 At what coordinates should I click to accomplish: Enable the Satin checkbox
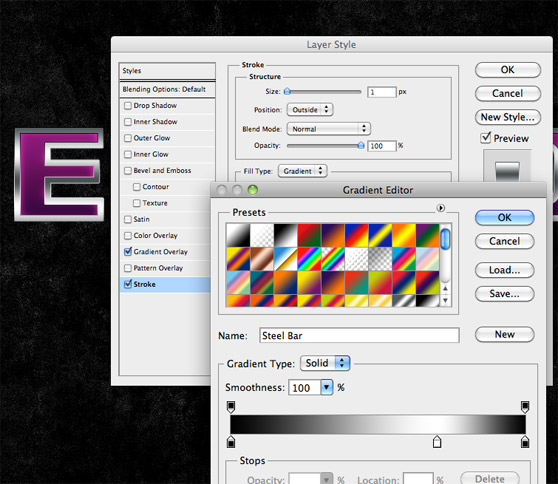(x=128, y=220)
